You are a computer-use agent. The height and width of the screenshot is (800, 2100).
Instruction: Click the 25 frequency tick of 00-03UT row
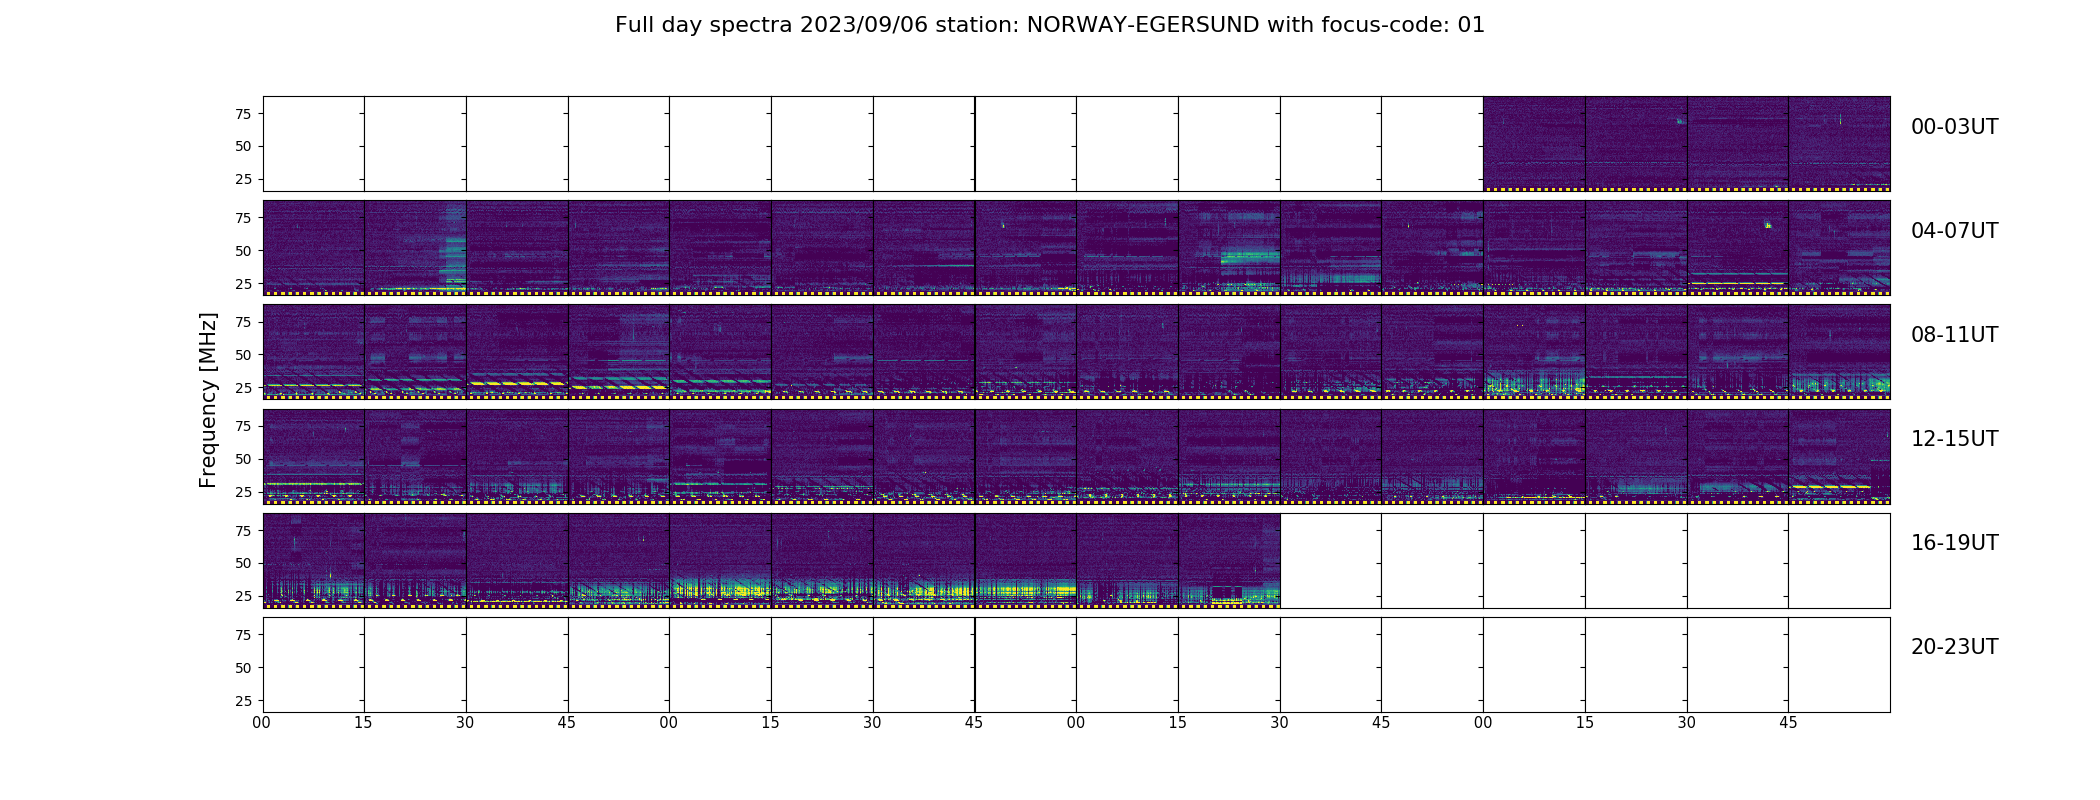click(x=243, y=179)
